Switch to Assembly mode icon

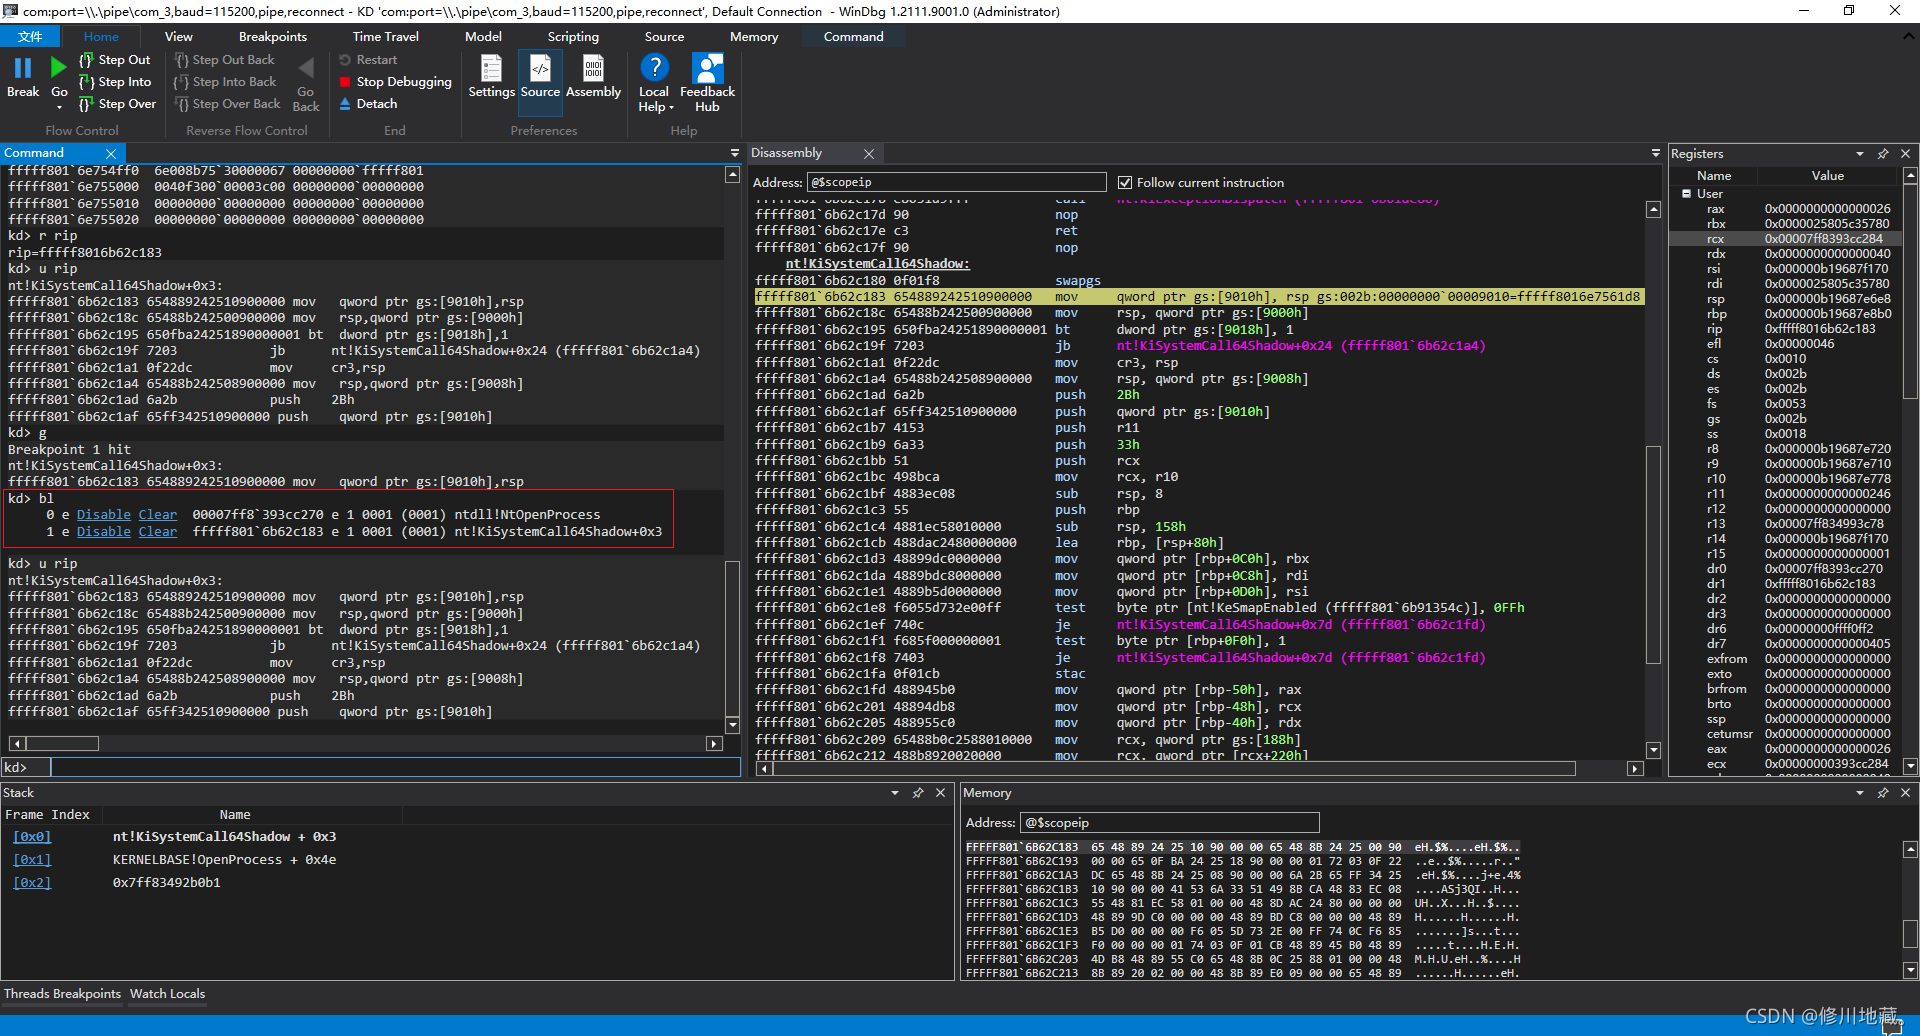pos(593,68)
